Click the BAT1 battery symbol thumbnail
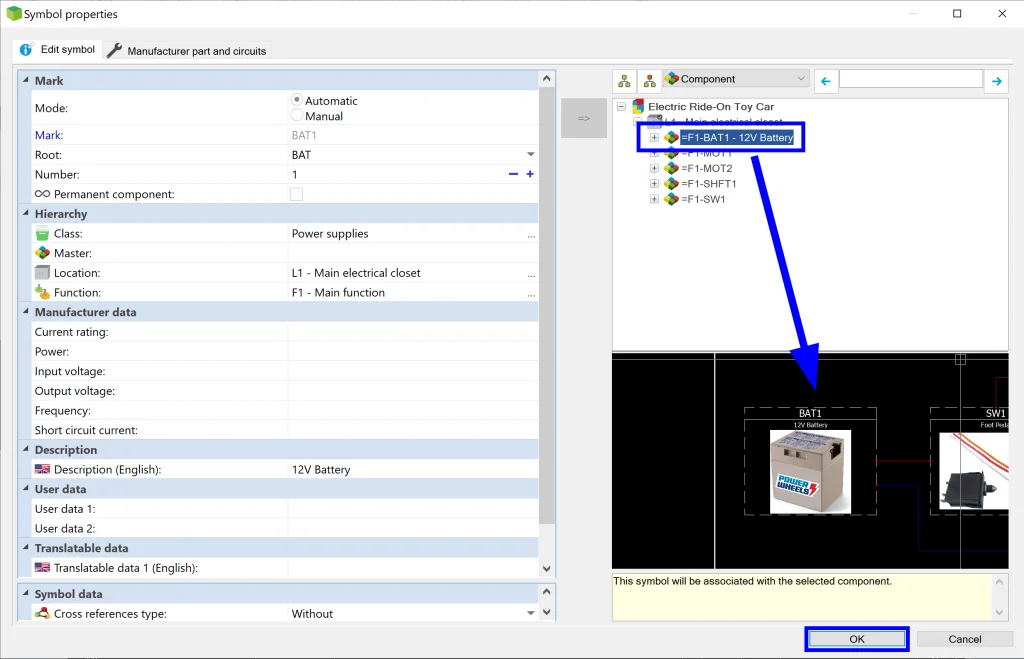This screenshot has height=659, width=1024. [x=810, y=471]
